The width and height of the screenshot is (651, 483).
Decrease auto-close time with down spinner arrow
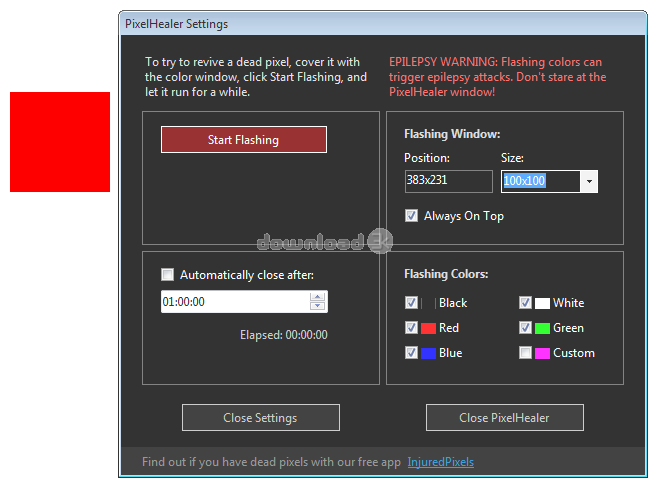point(317,306)
